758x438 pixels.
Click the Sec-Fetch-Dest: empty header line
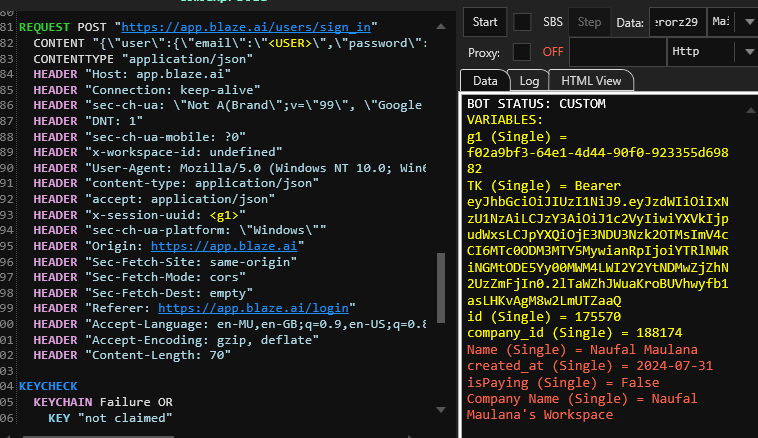coord(143,293)
